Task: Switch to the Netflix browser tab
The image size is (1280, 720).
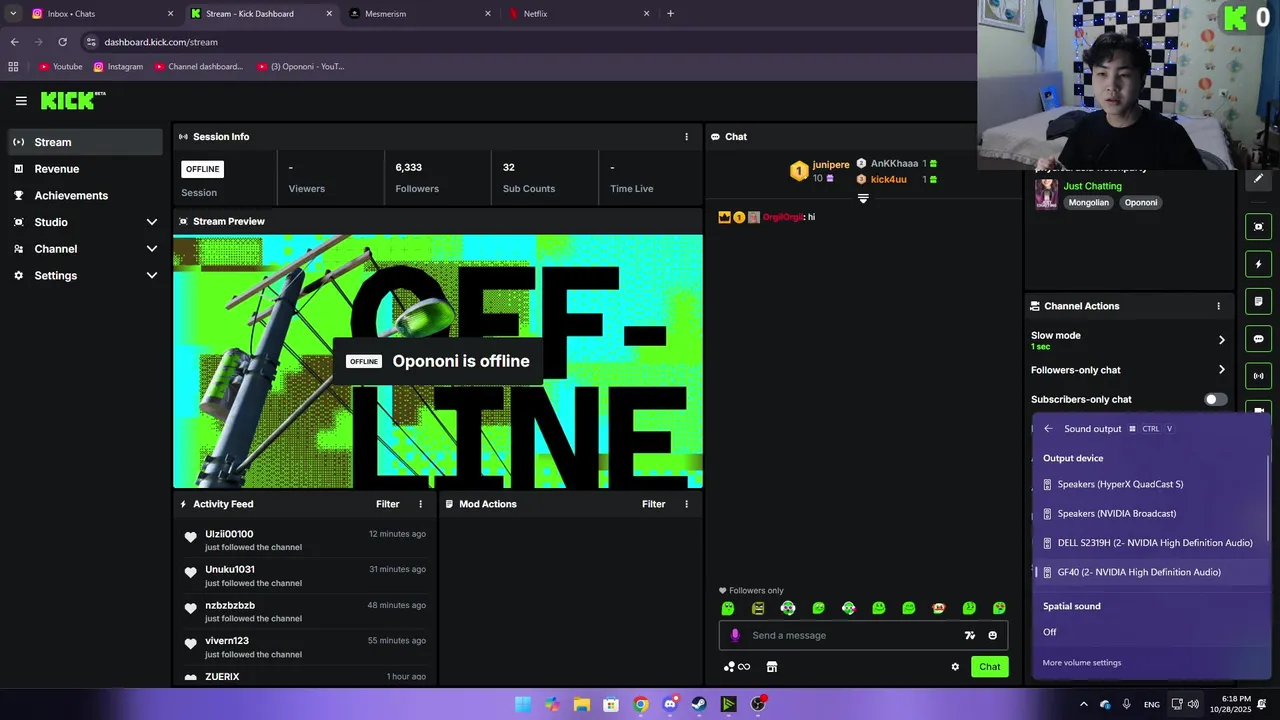Action: pyautogui.click(x=578, y=14)
